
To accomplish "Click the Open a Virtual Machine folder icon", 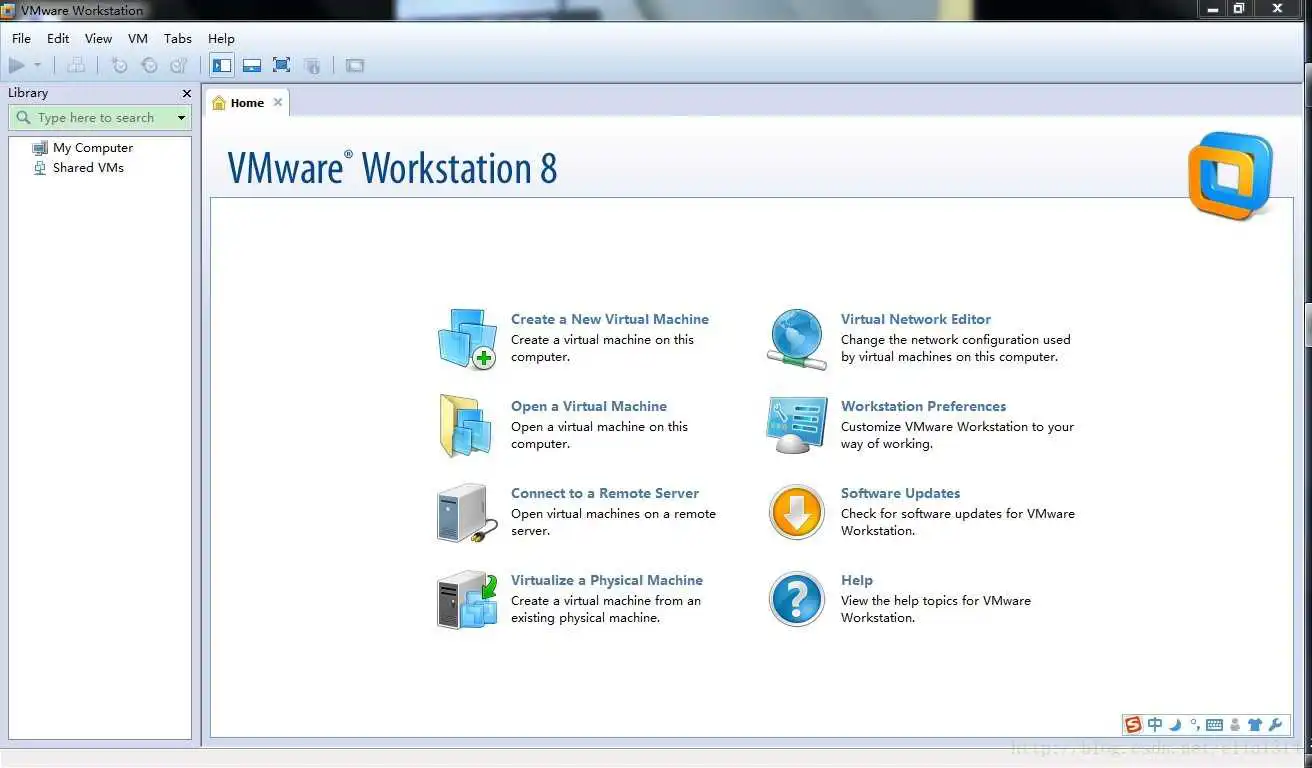I will (x=466, y=426).
